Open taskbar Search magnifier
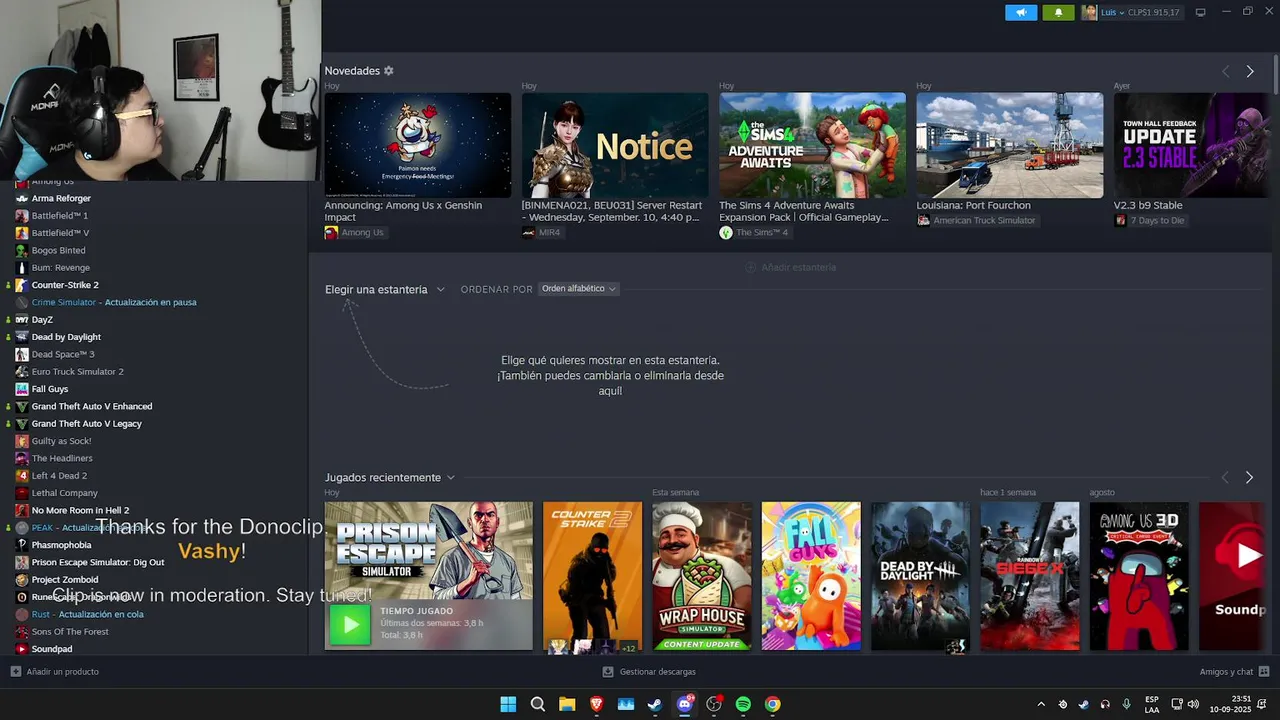 click(x=537, y=704)
